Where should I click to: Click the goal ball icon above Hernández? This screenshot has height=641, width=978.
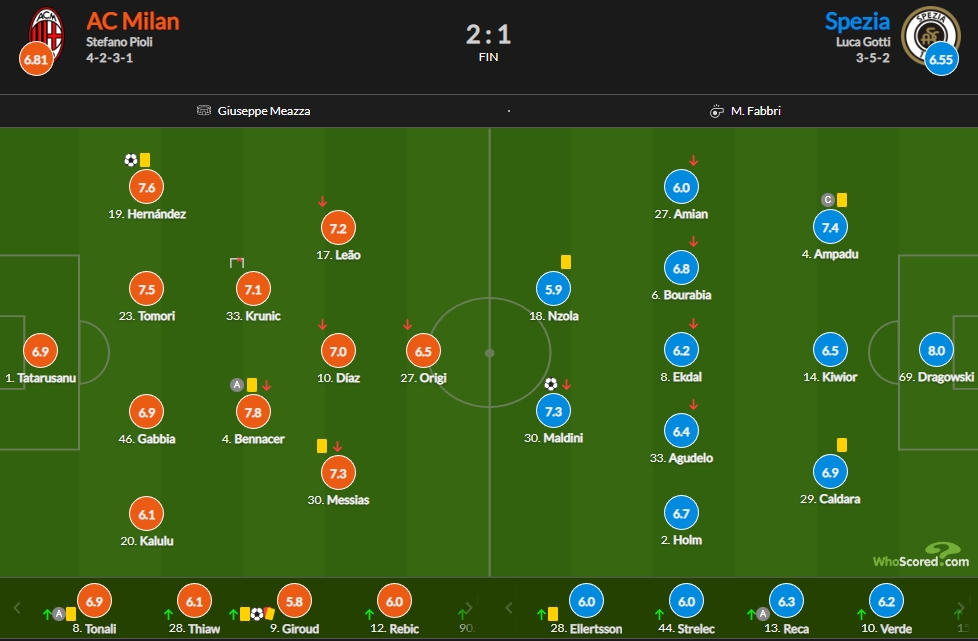(x=130, y=159)
